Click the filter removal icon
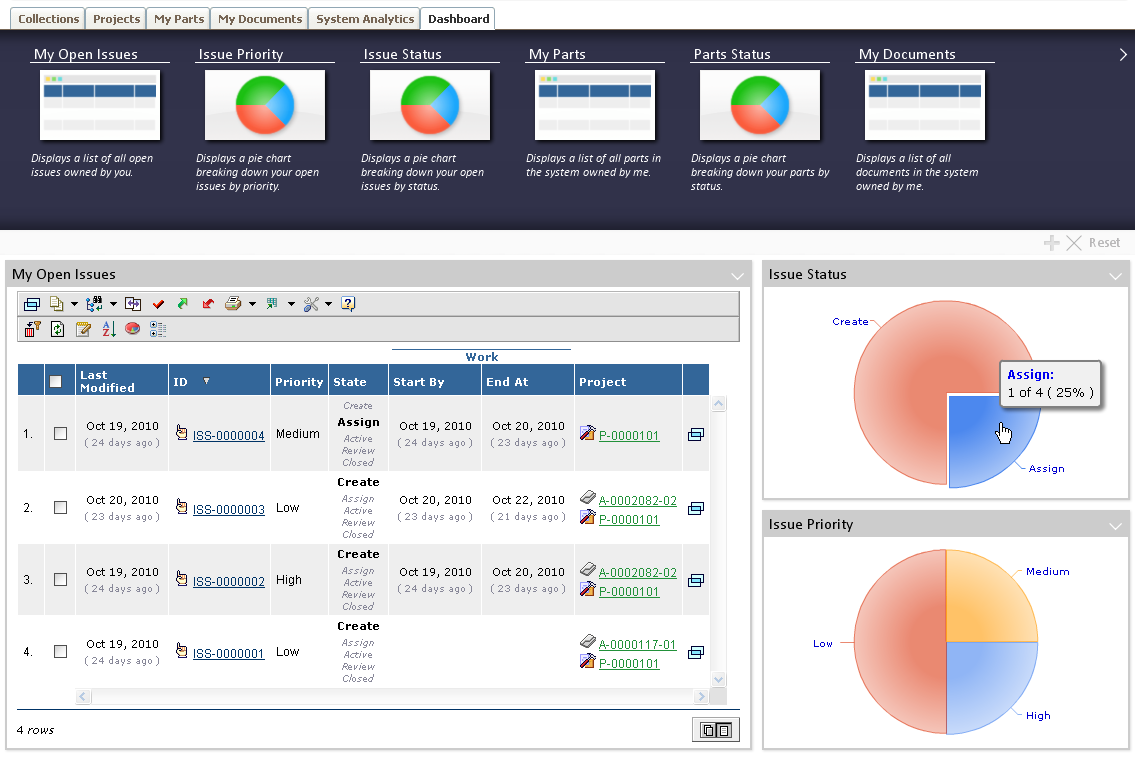1135x769 pixels. click(32, 329)
